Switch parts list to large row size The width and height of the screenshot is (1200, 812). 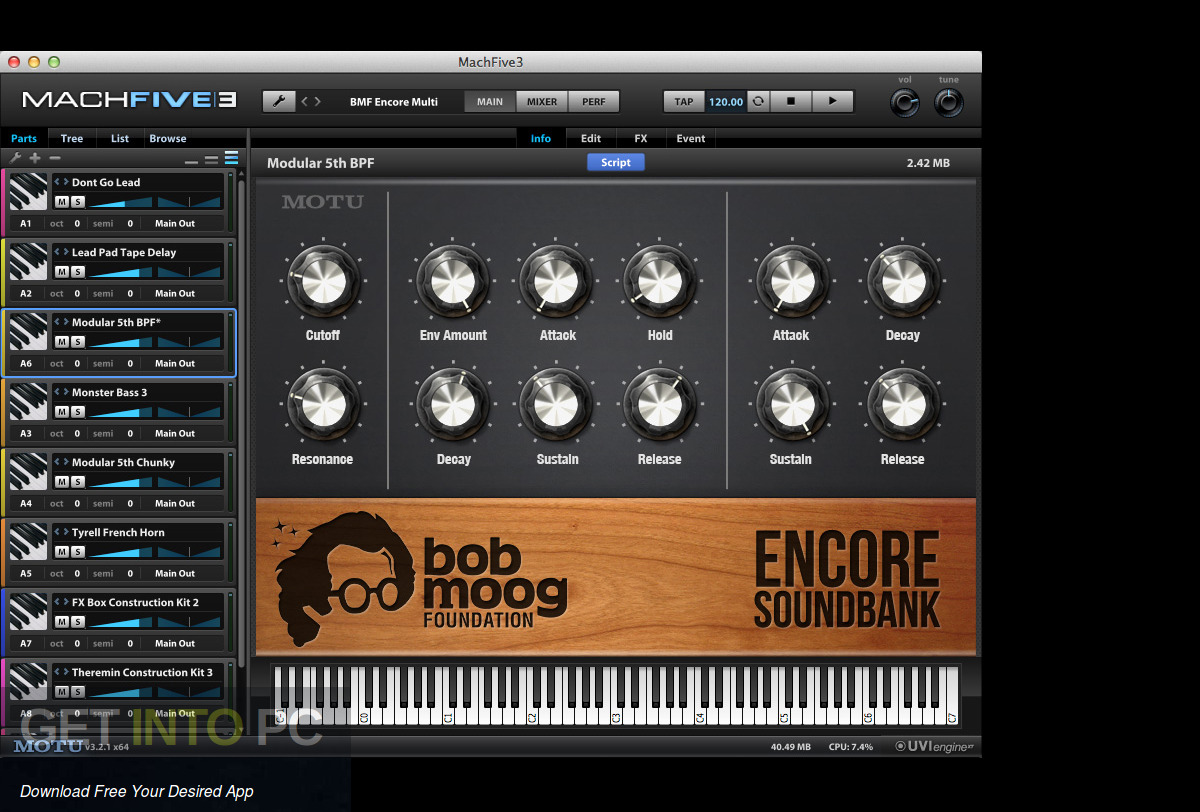click(x=231, y=158)
